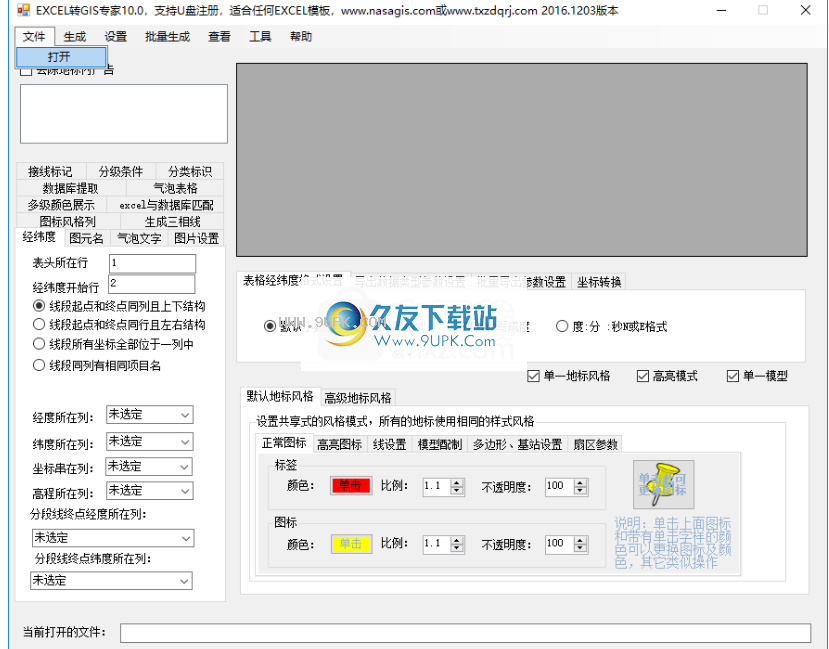This screenshot has width=829, height=649.
Task: Click the pushpin icon to change marker
Action: pyautogui.click(x=664, y=484)
